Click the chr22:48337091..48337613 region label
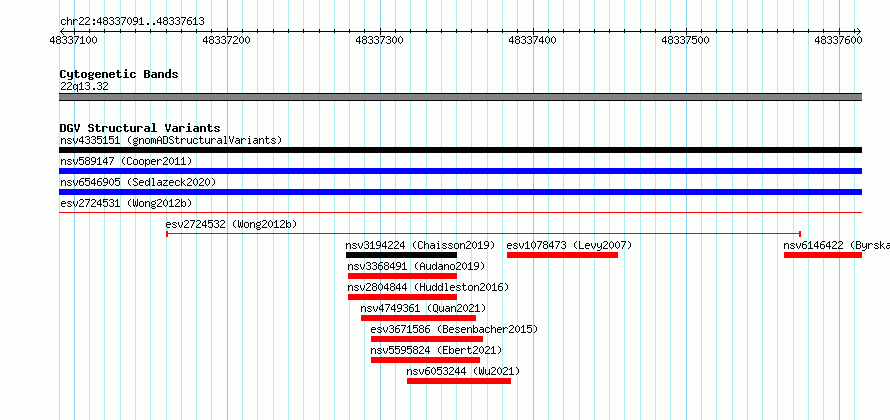The width and height of the screenshot is (890, 420). click(132, 22)
